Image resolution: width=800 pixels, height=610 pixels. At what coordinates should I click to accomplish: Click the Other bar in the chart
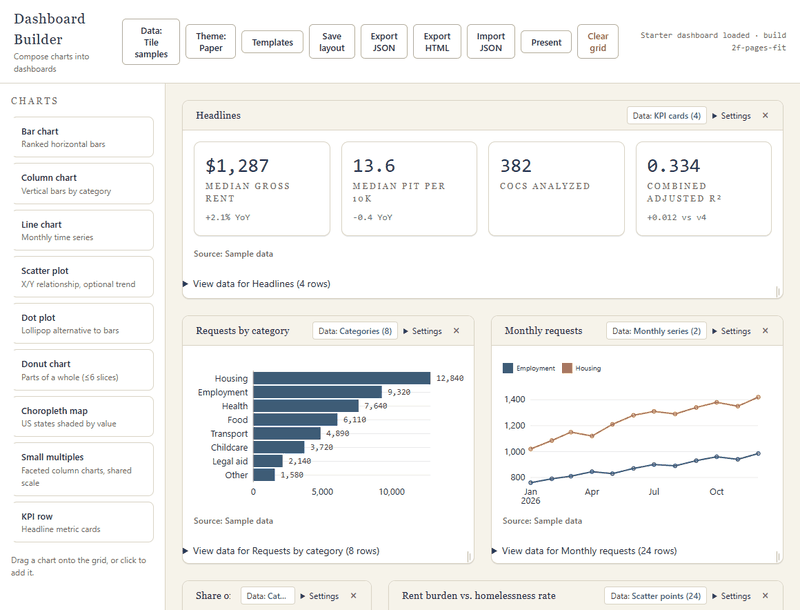264,475
